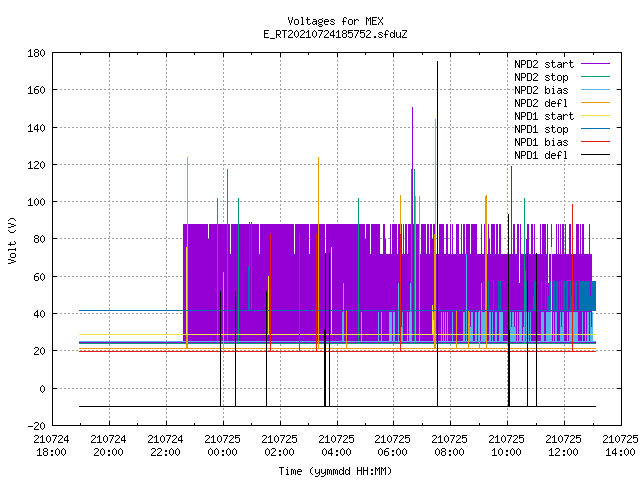640x480 pixels.
Task: Click the chart title "Voltages for MEX"
Action: (335, 21)
